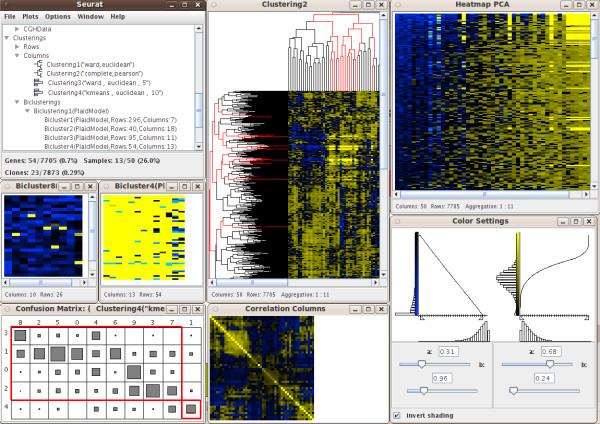Viewport: 600px width, 424px height.
Task: Click the dendrogram icon beside Clustering2
Action: (38, 73)
